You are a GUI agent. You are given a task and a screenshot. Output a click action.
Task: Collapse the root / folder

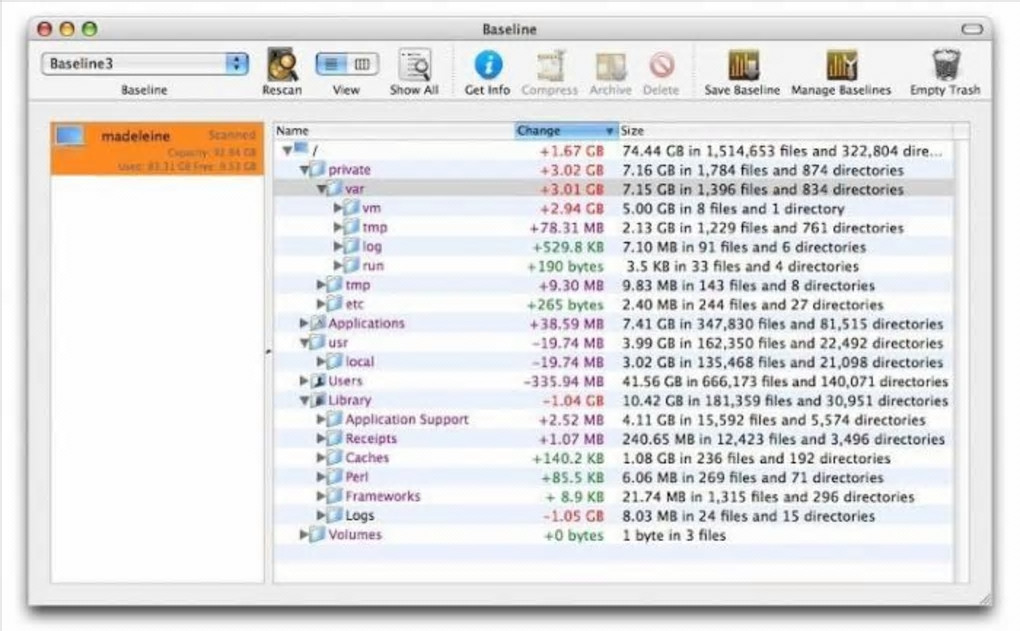point(287,151)
